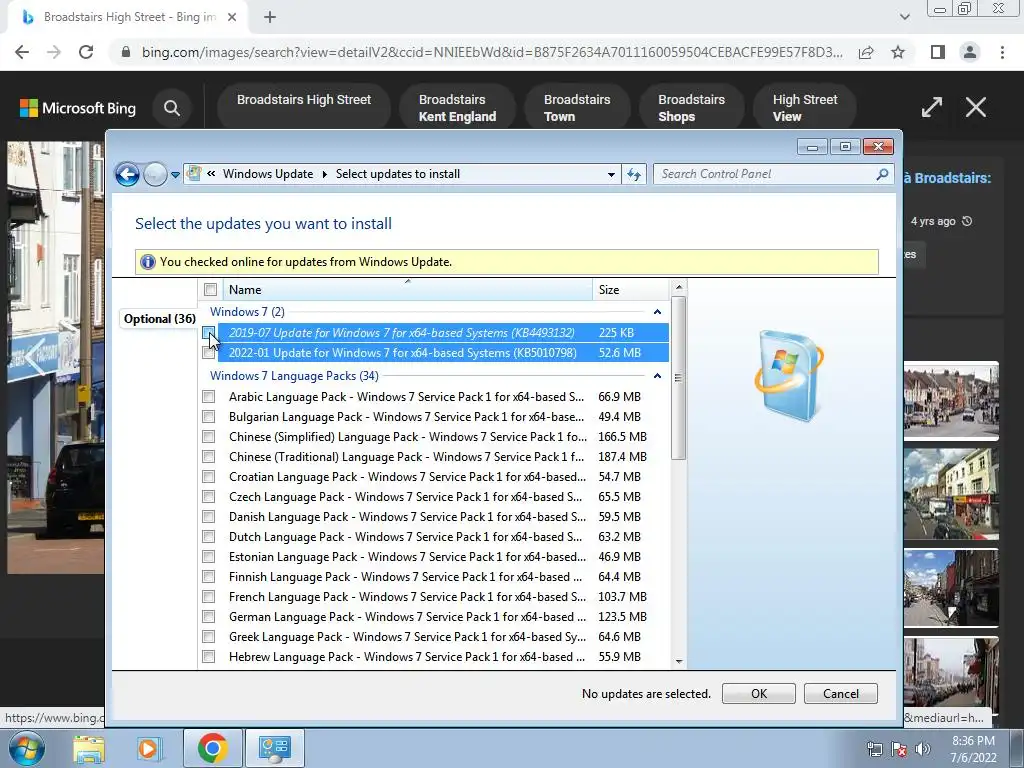Click Cancel in the Windows Update dialog
The width and height of the screenshot is (1024, 768).
(x=840, y=694)
